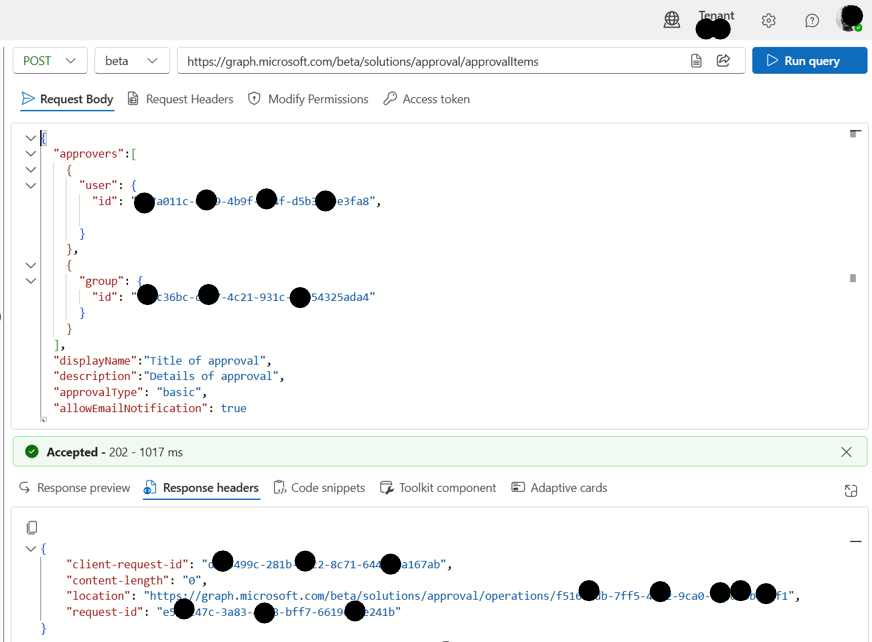Screen dimensions: 872x642
Task: Click the "allowEmailNotification" true value
Action: 234,408
